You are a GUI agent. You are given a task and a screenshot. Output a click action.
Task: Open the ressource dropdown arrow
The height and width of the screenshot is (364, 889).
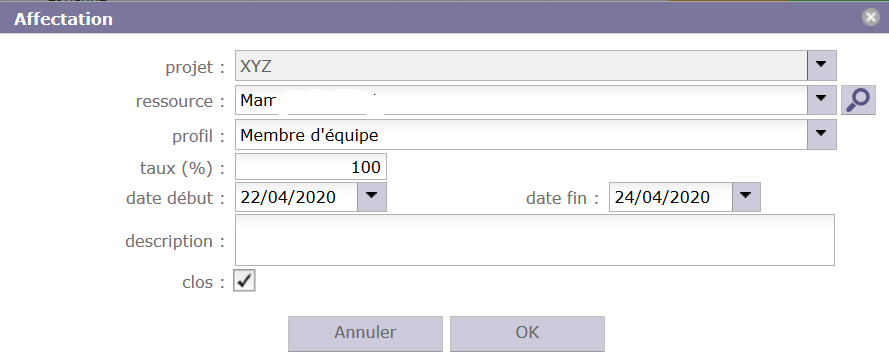tap(822, 100)
